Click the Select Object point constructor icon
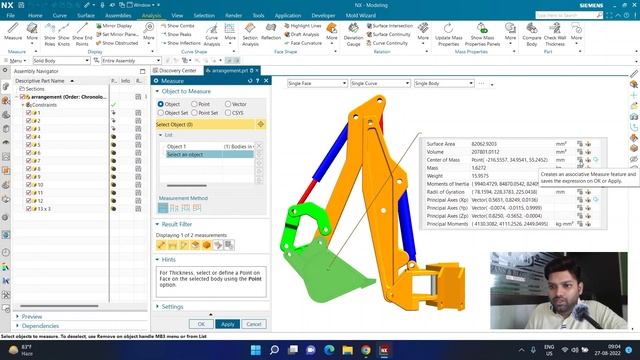 point(260,124)
